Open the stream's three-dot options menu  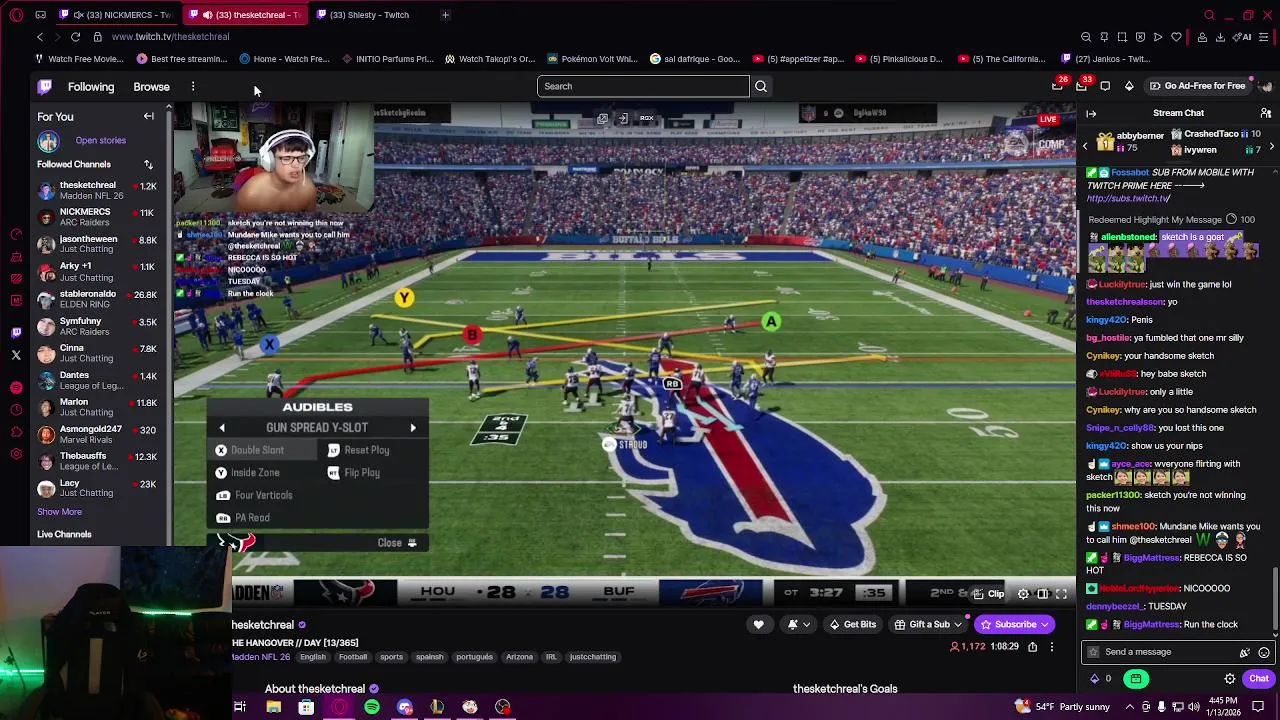click(x=1052, y=647)
